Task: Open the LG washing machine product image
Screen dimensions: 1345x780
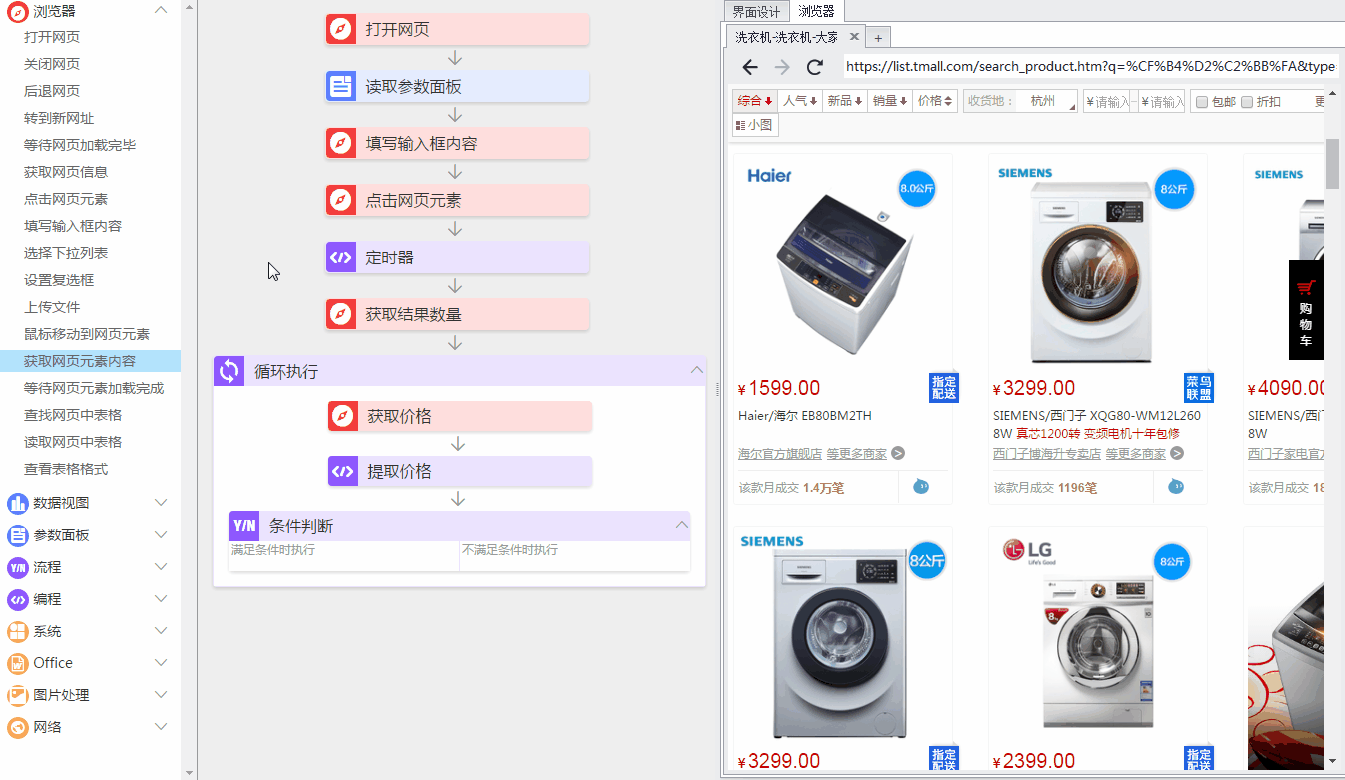Action: (x=1098, y=637)
